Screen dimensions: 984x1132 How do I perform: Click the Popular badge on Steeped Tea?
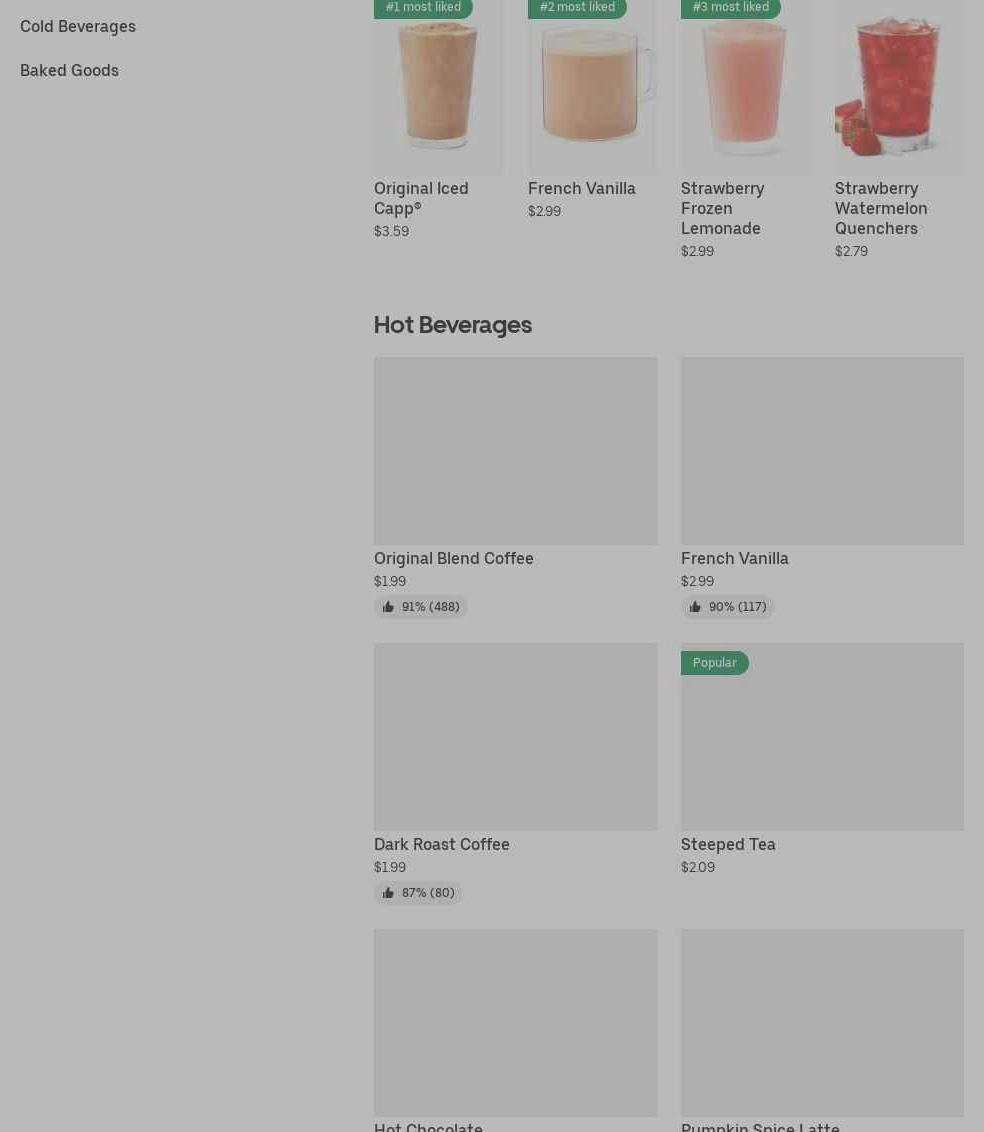715,663
